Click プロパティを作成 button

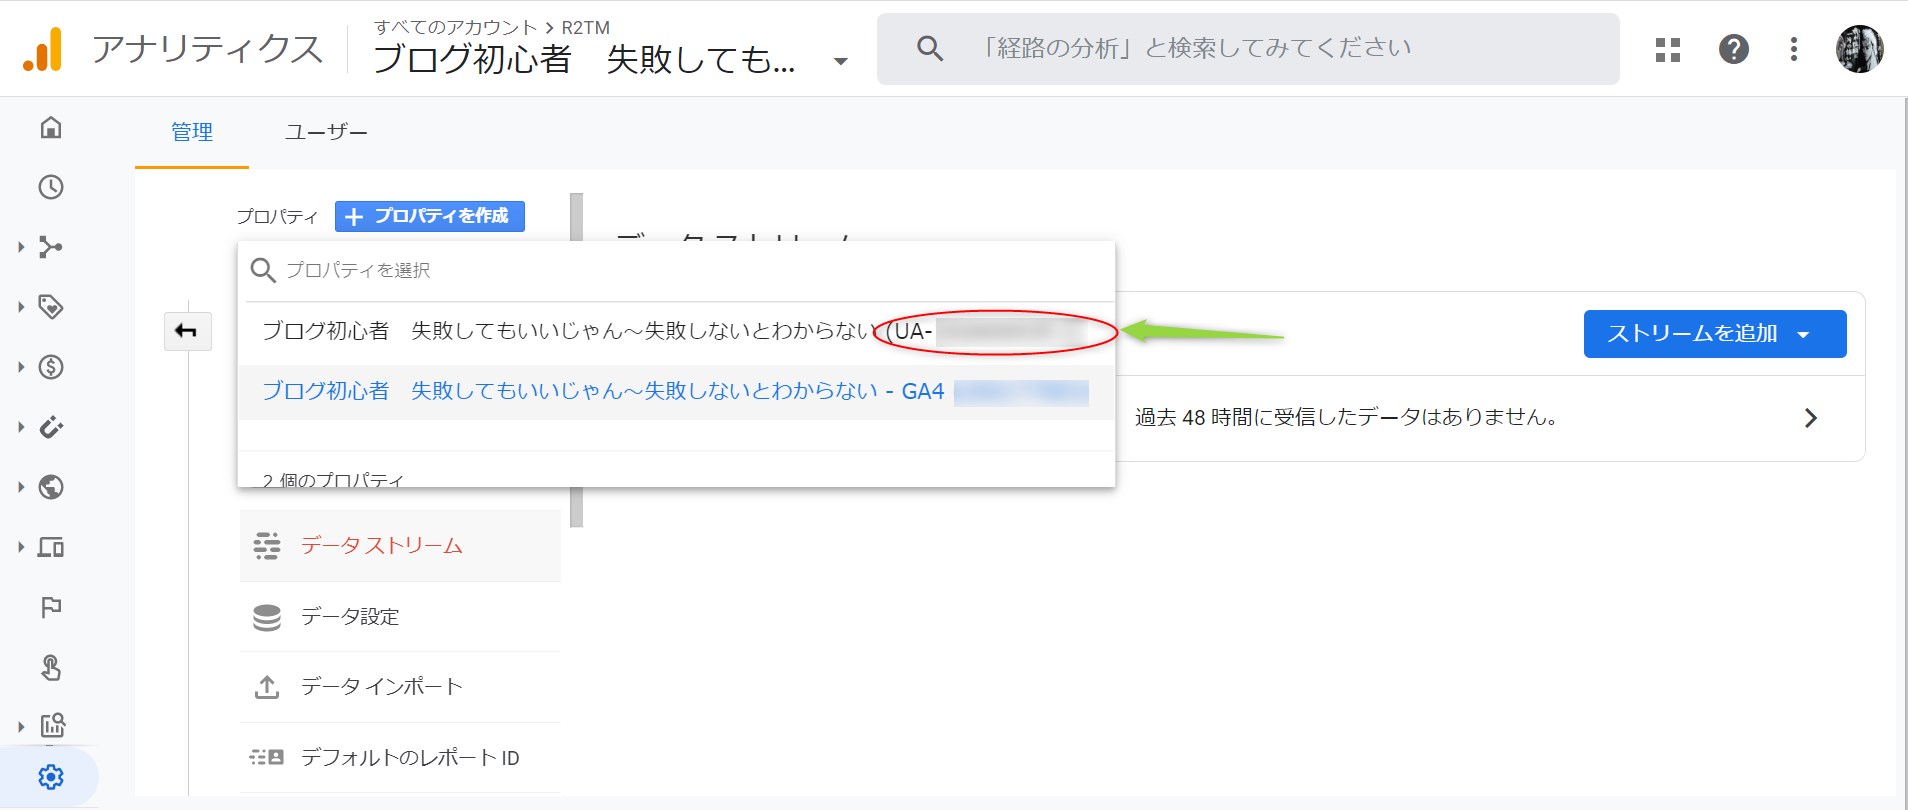[430, 216]
